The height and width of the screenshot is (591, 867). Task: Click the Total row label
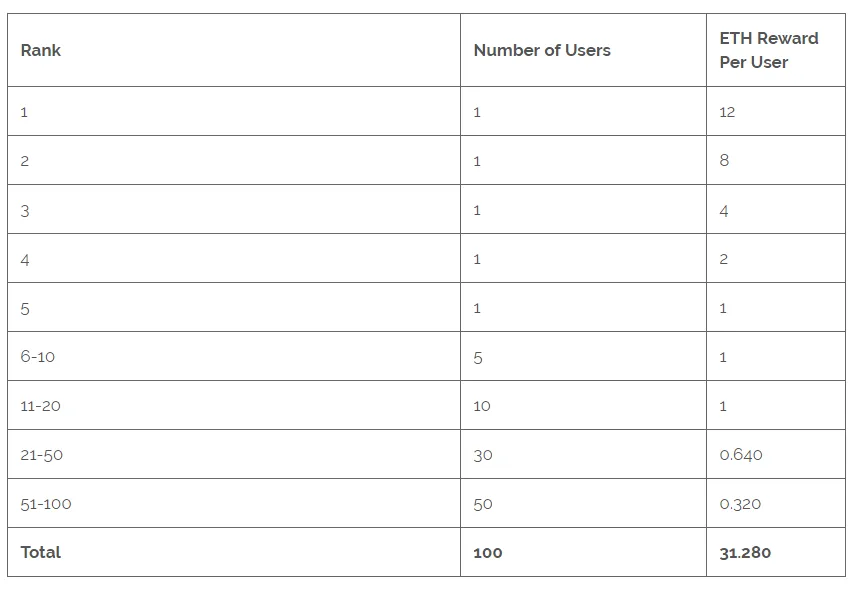click(x=41, y=552)
